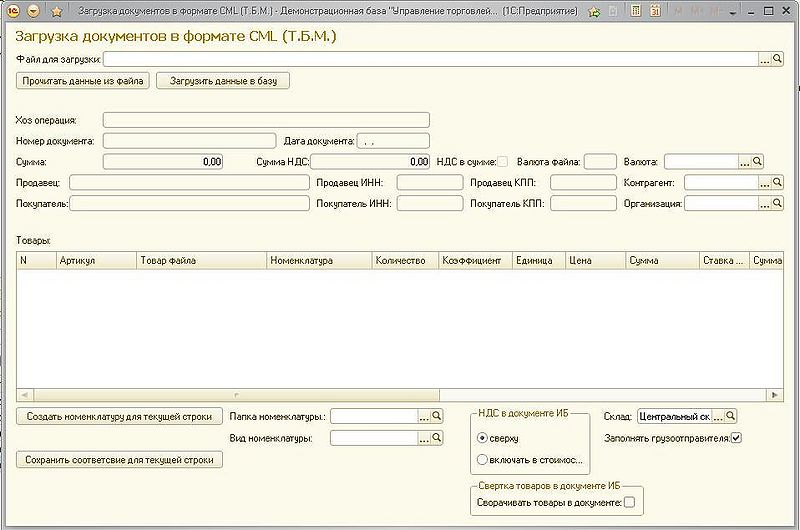Screen dimensions: 800x530
Task: Open the Склад lookup magnifier icon
Action: [731, 416]
